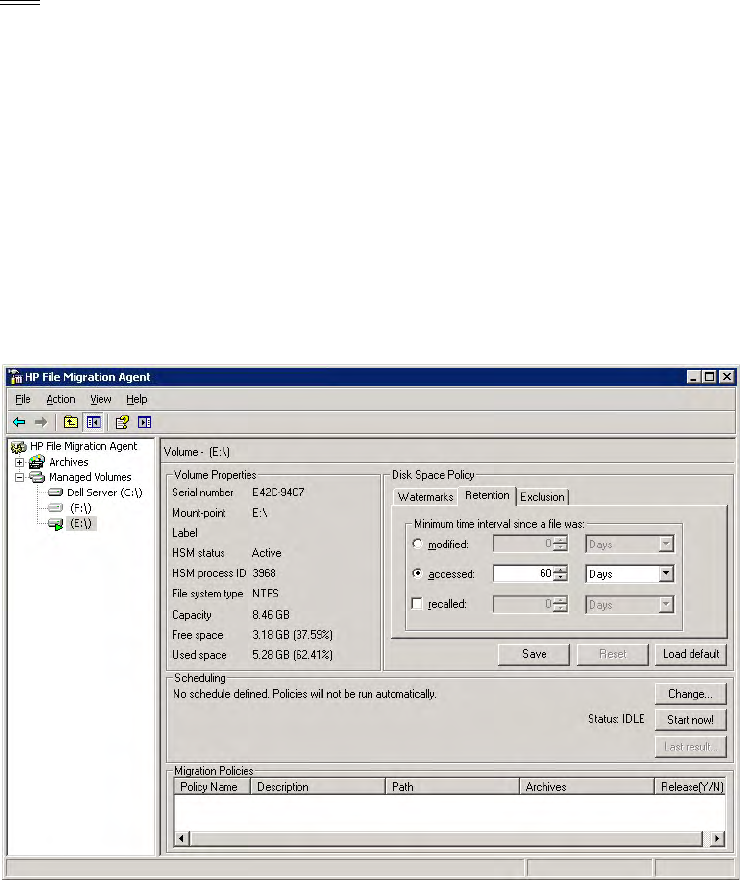
Task: Click the Forward arrow toolbar icon
Action: click(41, 422)
